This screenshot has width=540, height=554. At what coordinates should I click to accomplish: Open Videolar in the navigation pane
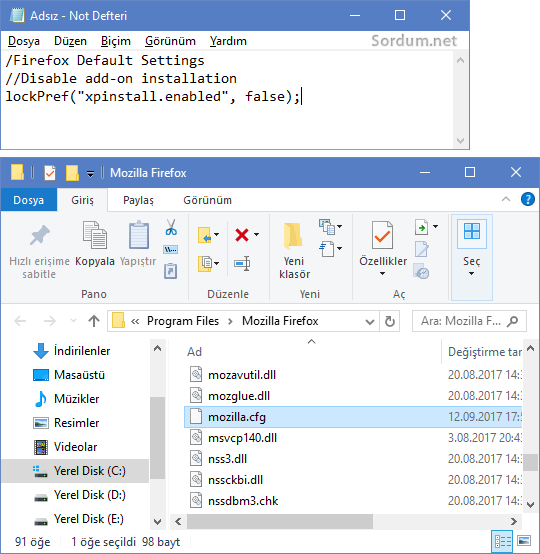pos(65,447)
